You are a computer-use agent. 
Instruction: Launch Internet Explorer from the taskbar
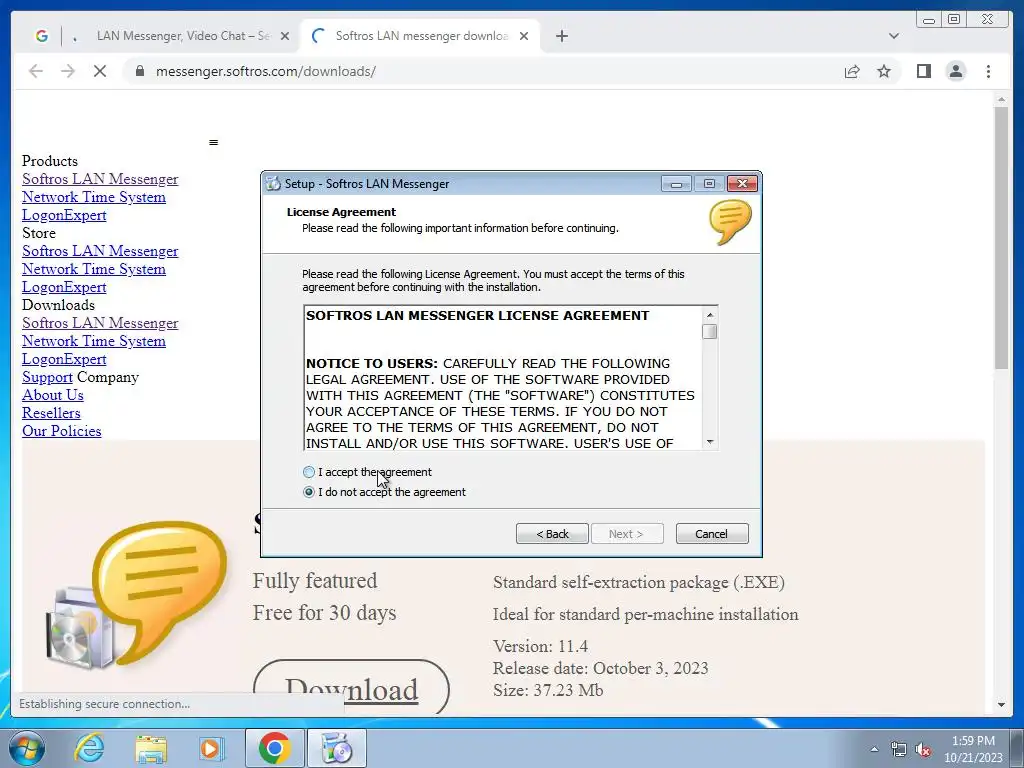click(89, 748)
